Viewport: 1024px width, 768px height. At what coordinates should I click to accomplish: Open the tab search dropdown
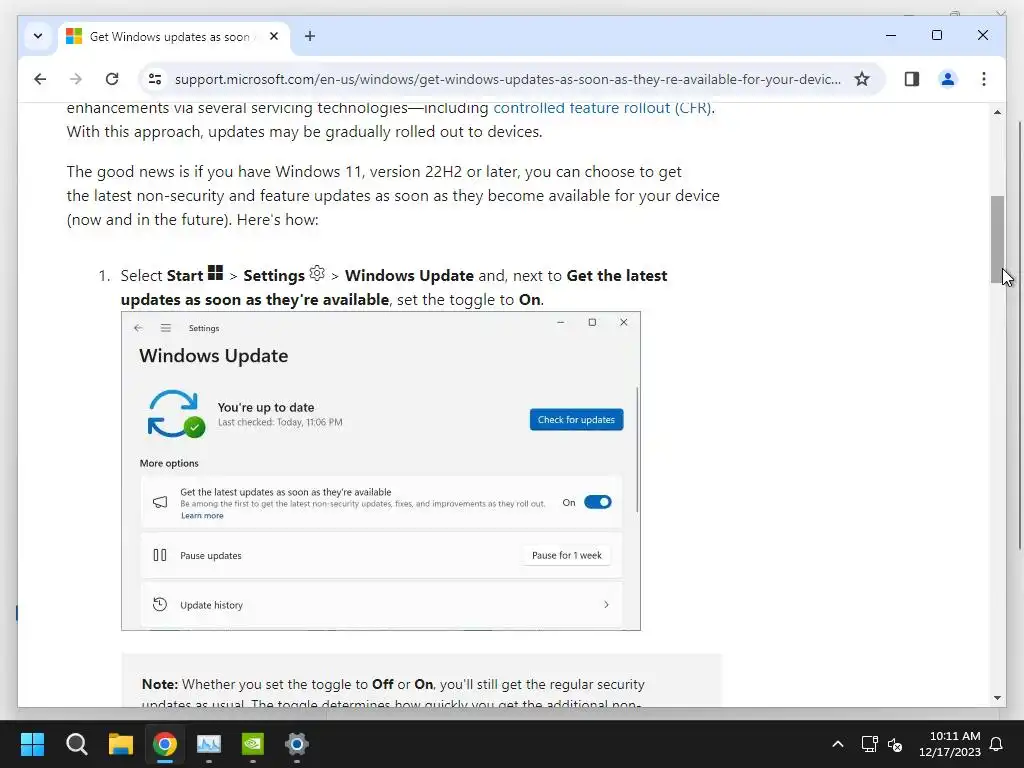(x=38, y=36)
